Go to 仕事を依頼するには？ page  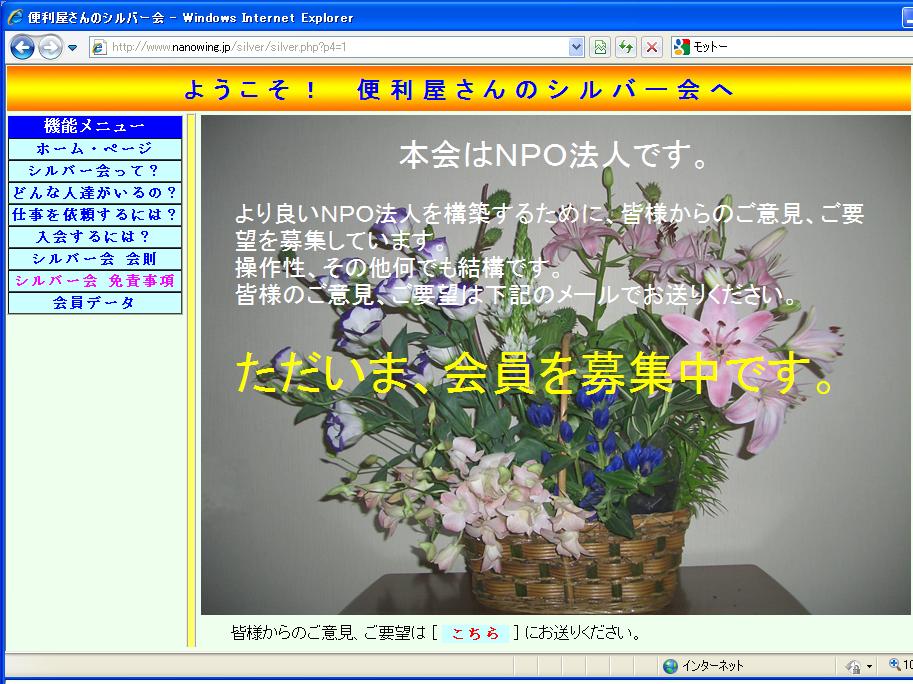(95, 215)
